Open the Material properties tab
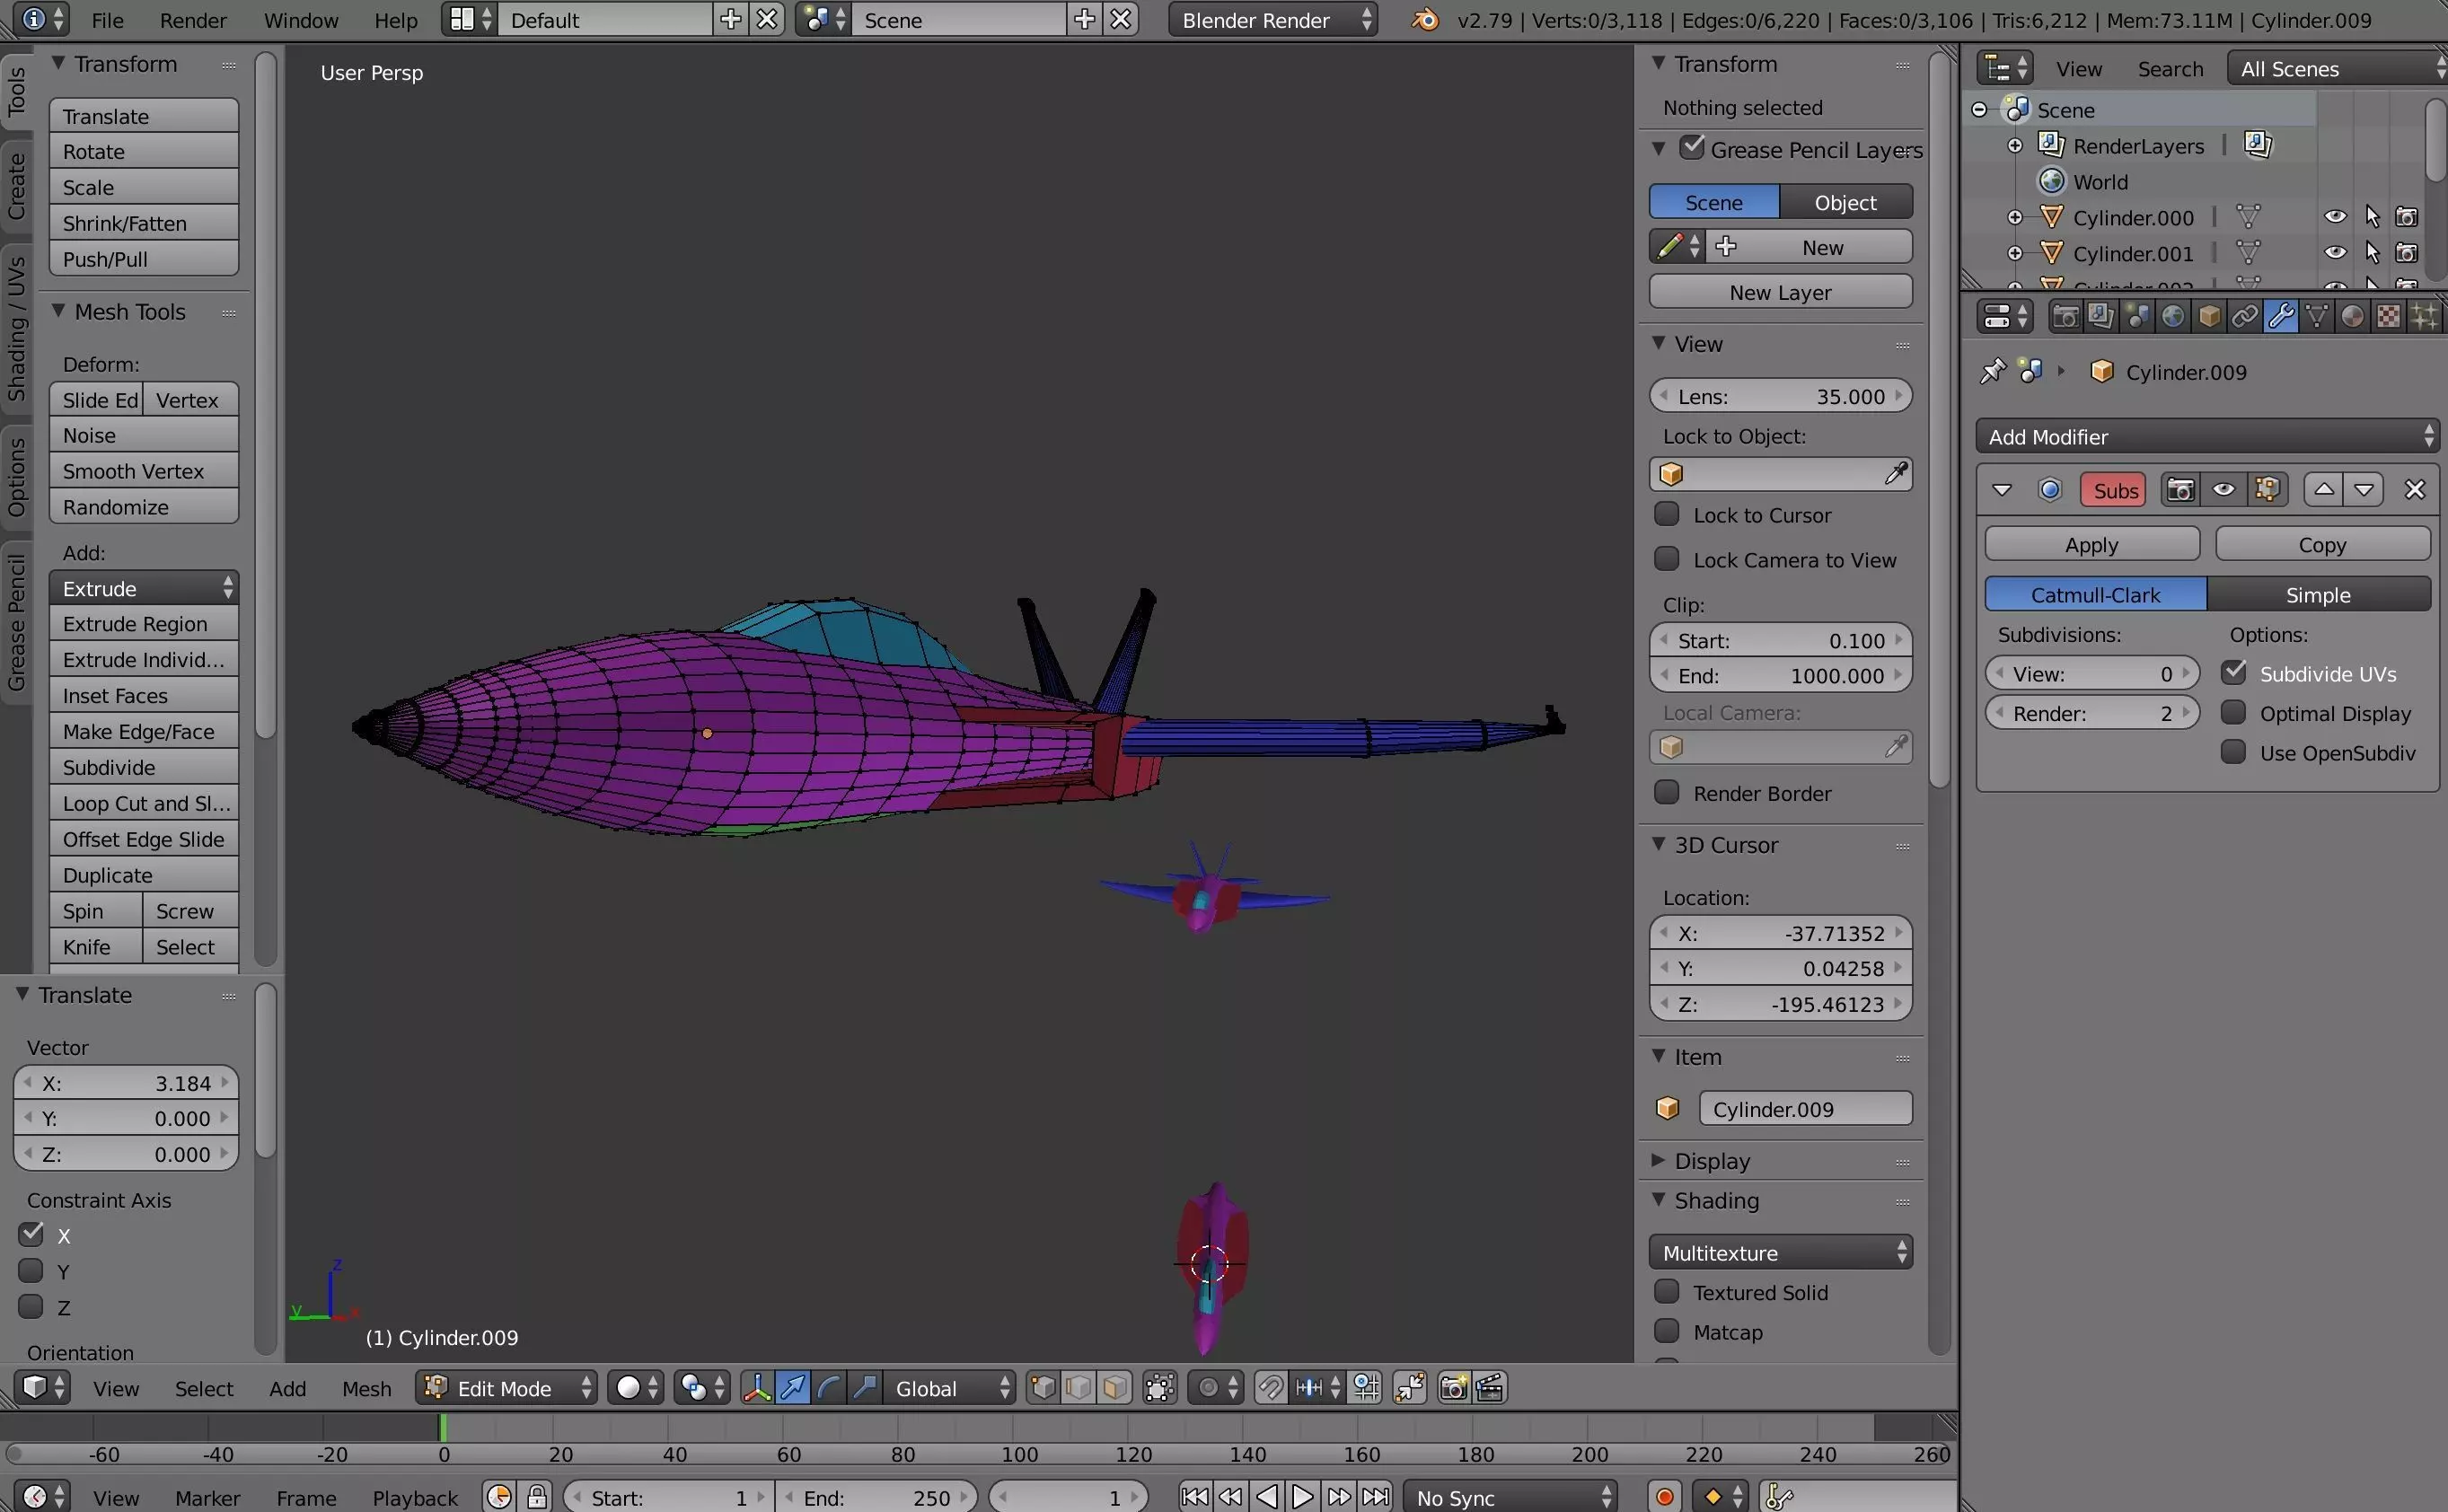Screen dimensions: 2448x1512 (x=2352, y=318)
